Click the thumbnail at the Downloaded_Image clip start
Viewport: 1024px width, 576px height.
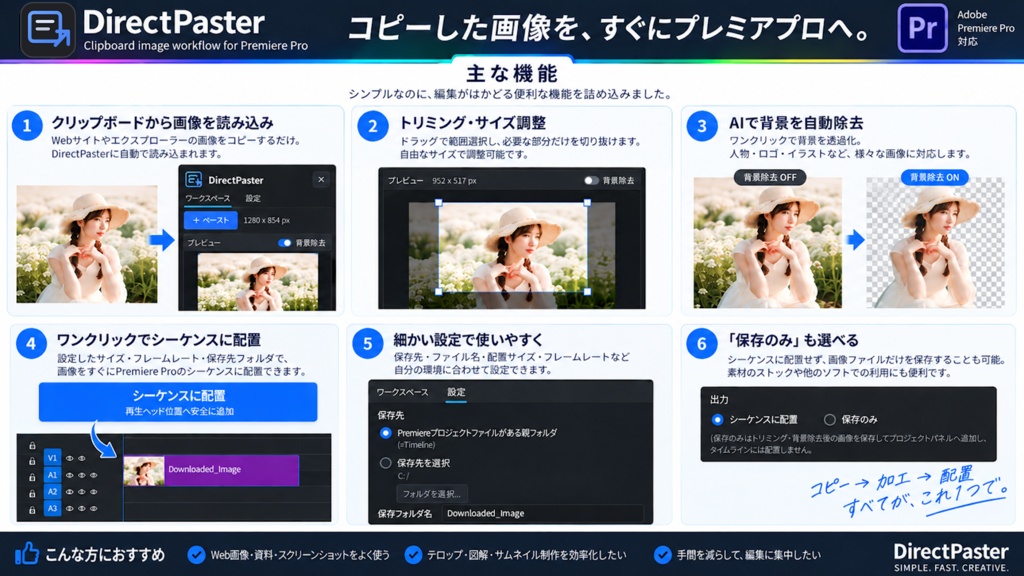point(144,470)
